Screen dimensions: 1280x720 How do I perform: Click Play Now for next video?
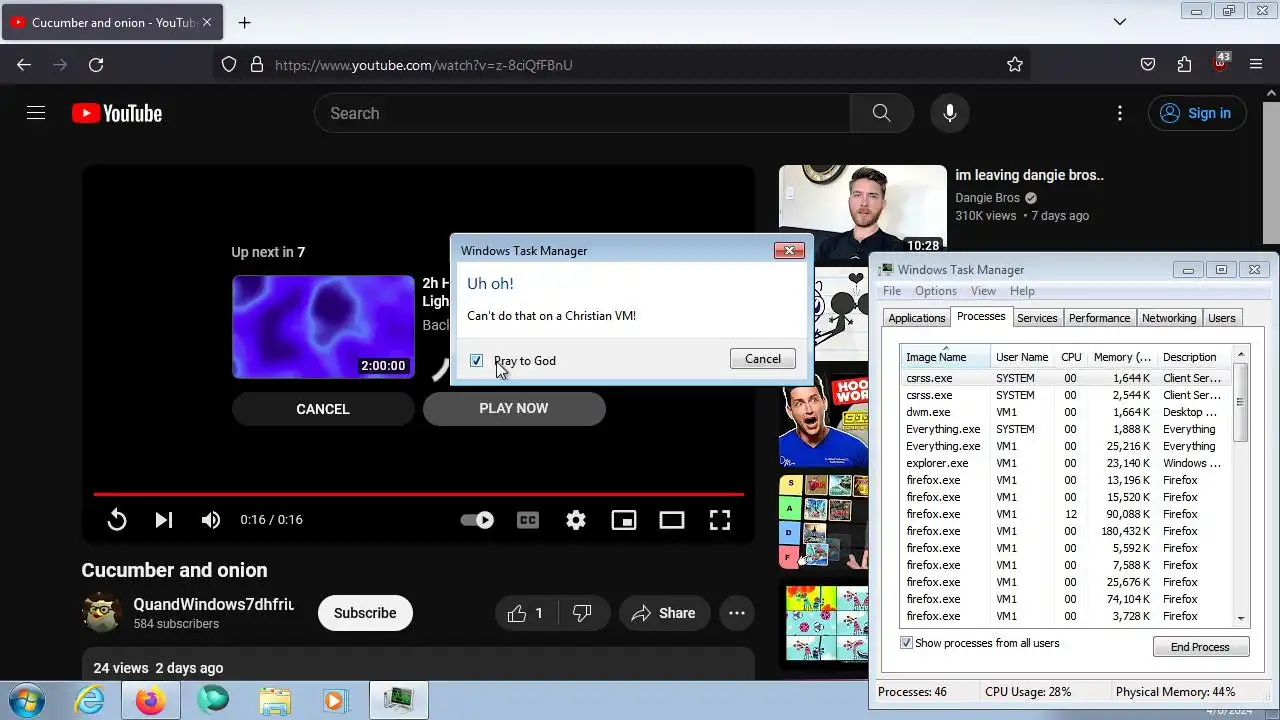(x=514, y=408)
